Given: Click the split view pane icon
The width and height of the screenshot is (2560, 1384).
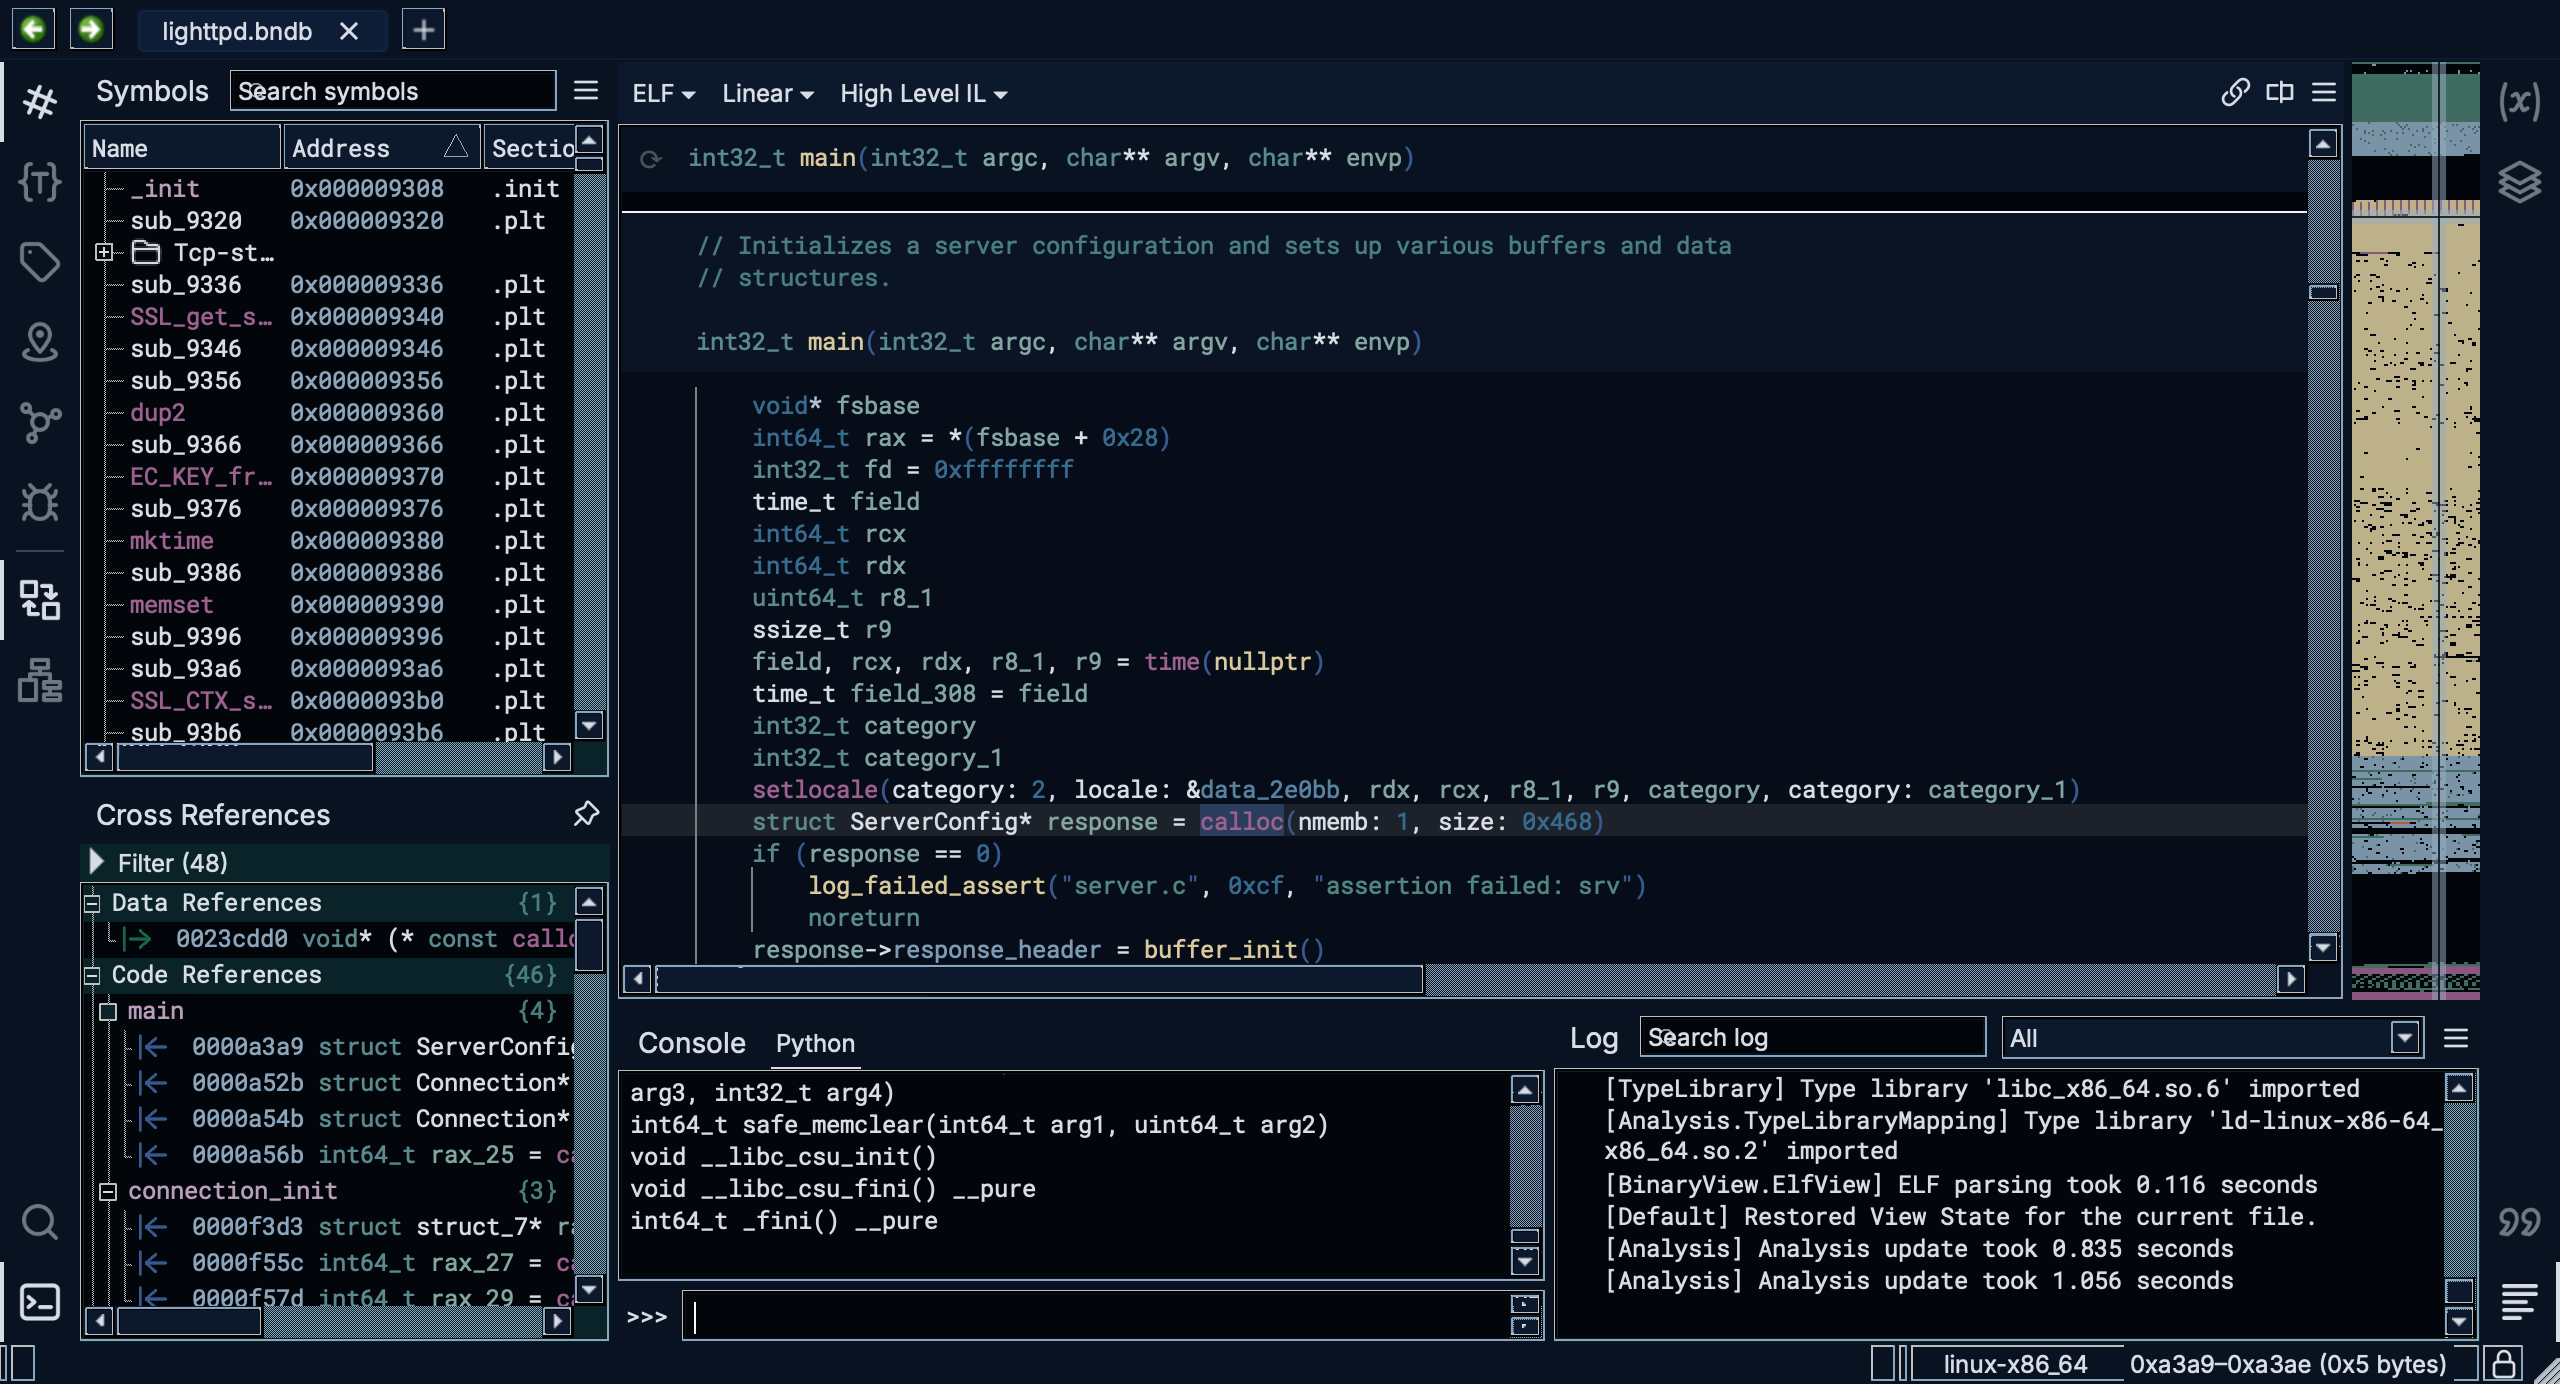Looking at the screenshot, I should pyautogui.click(x=2280, y=93).
